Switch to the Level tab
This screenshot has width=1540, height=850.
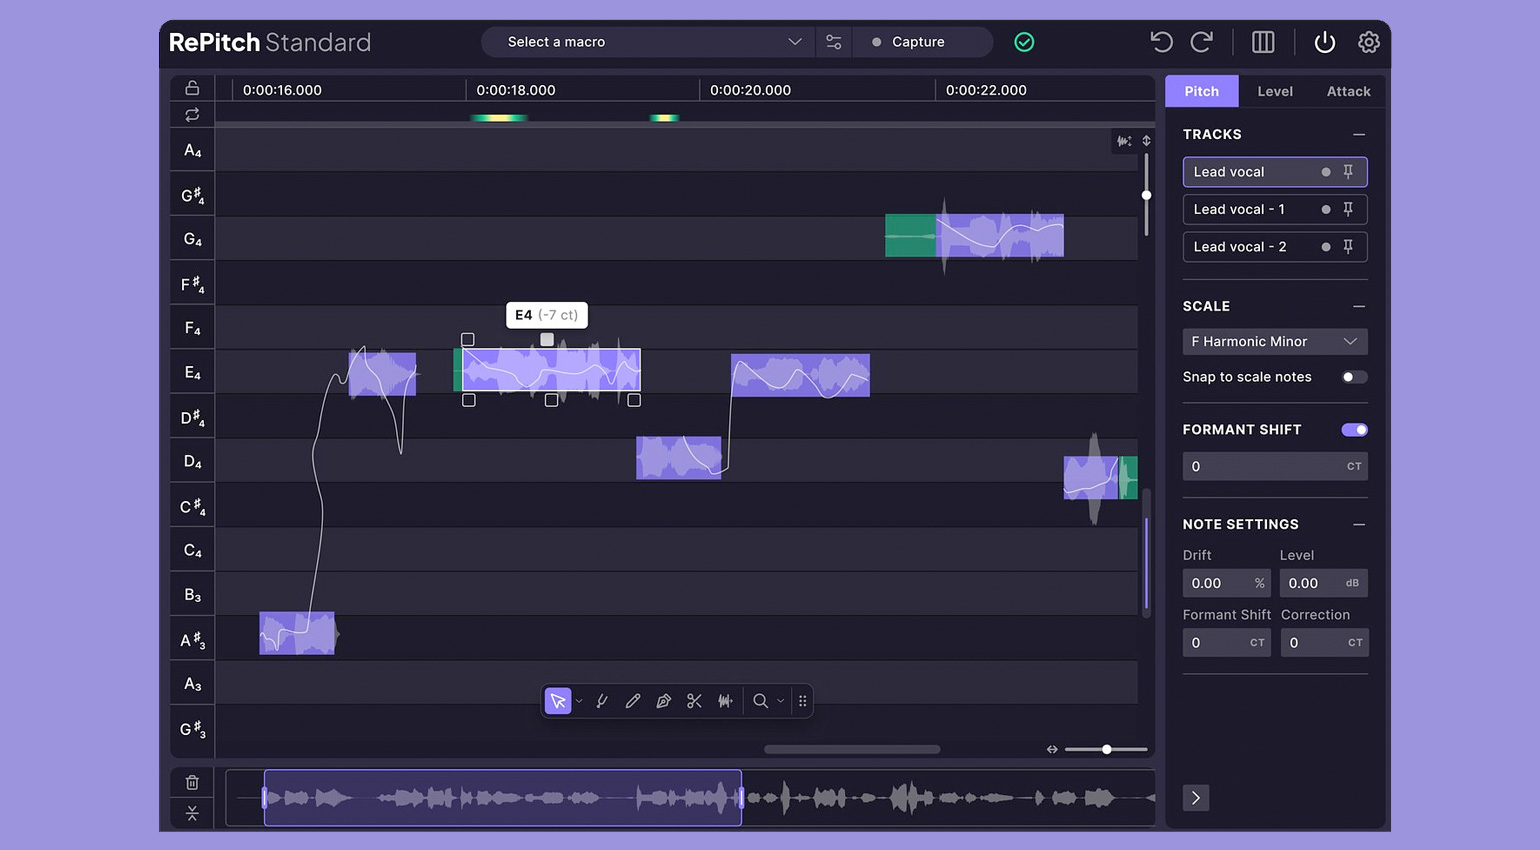1274,91
